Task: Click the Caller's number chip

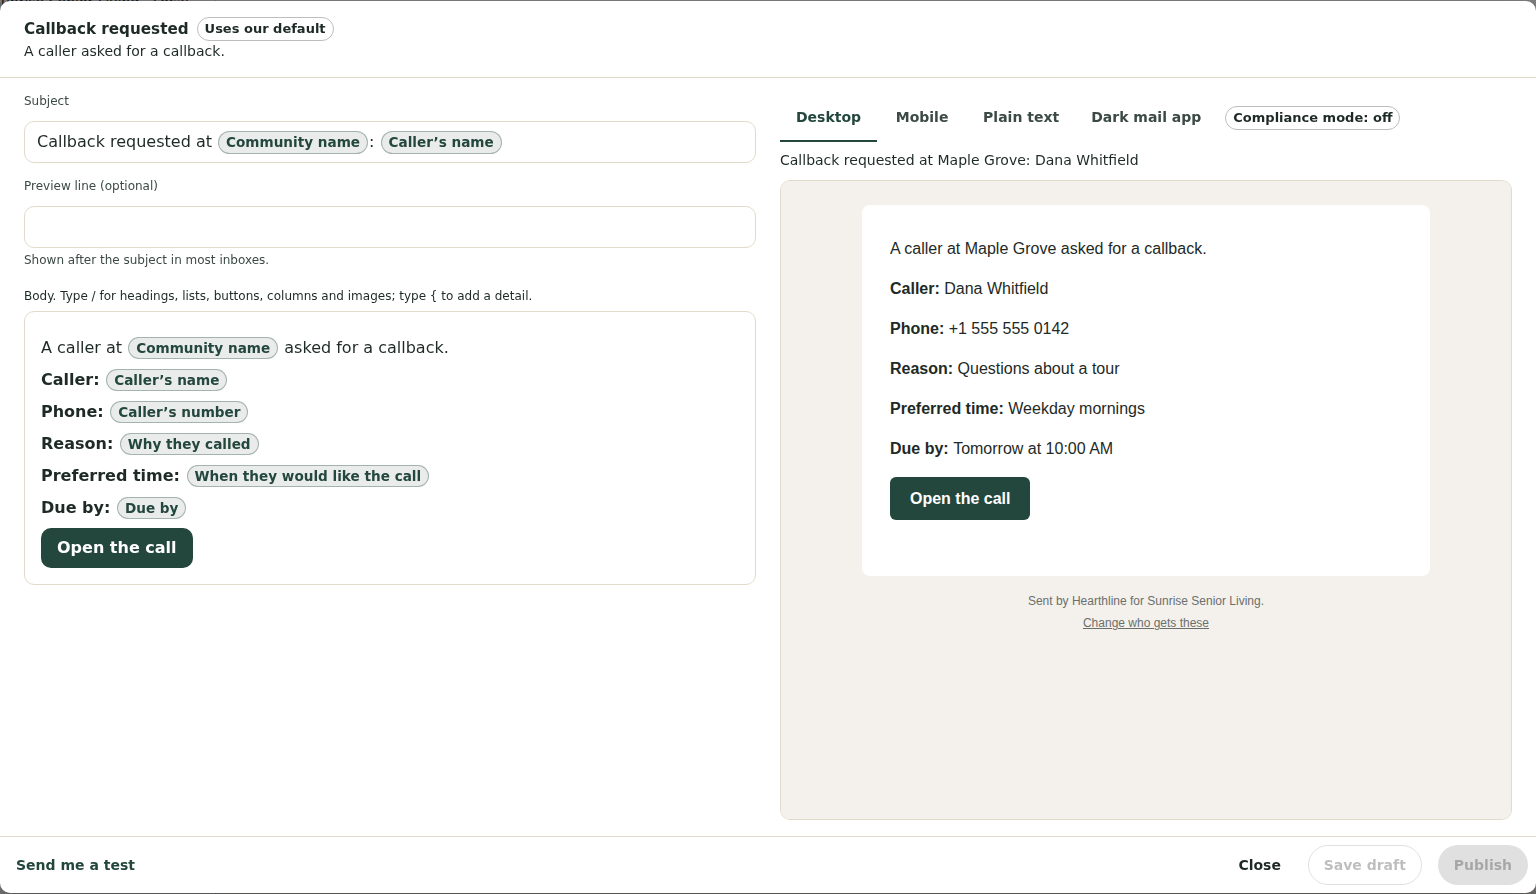Action: coord(179,412)
